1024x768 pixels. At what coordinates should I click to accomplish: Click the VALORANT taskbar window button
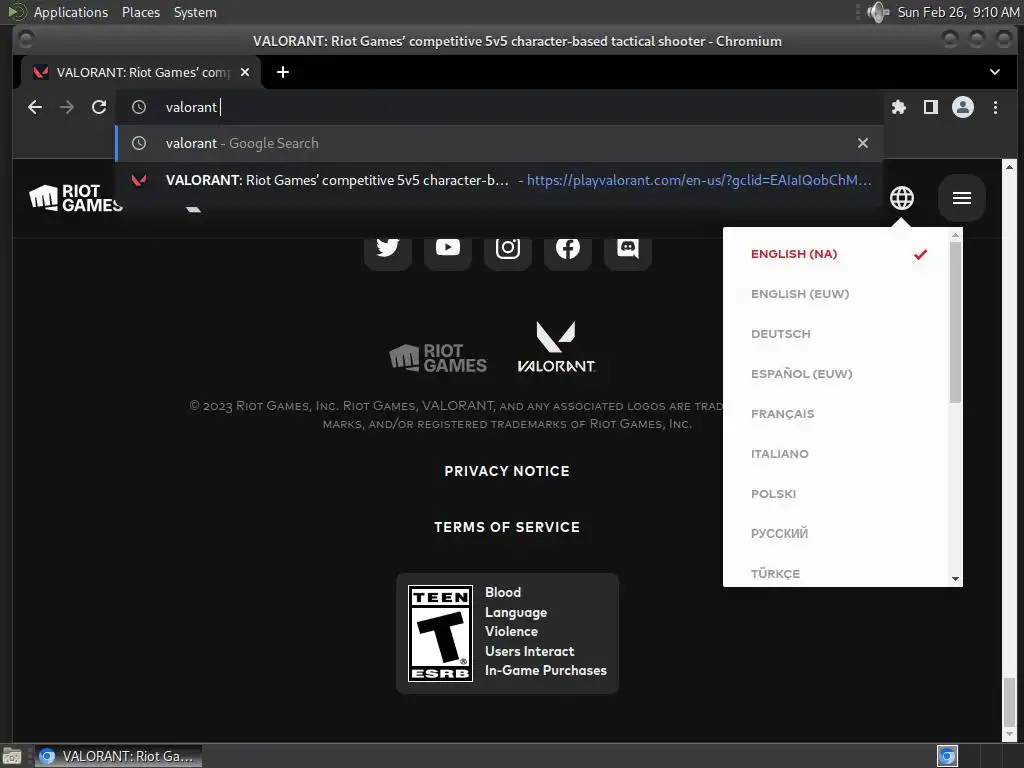118,756
